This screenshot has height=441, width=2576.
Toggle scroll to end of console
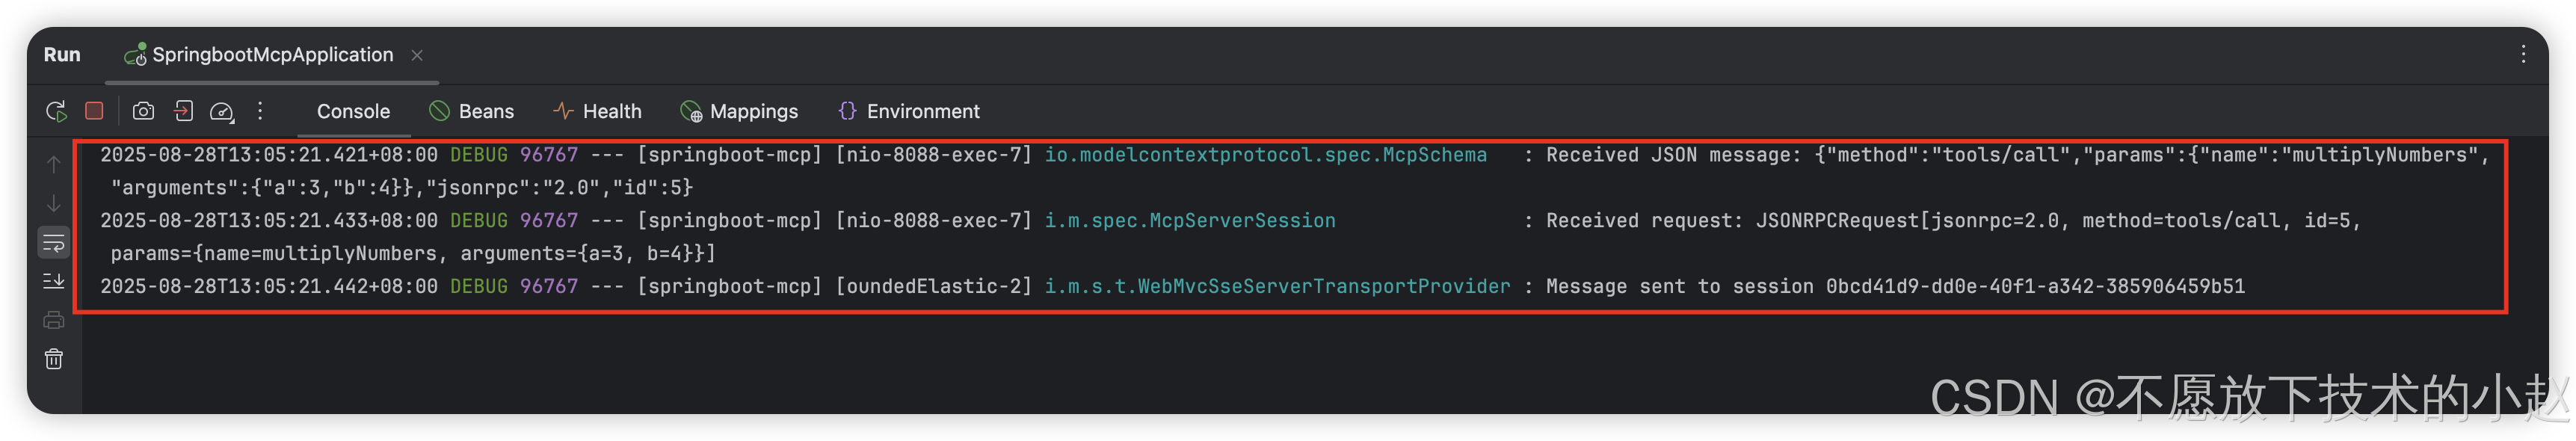[x=54, y=282]
